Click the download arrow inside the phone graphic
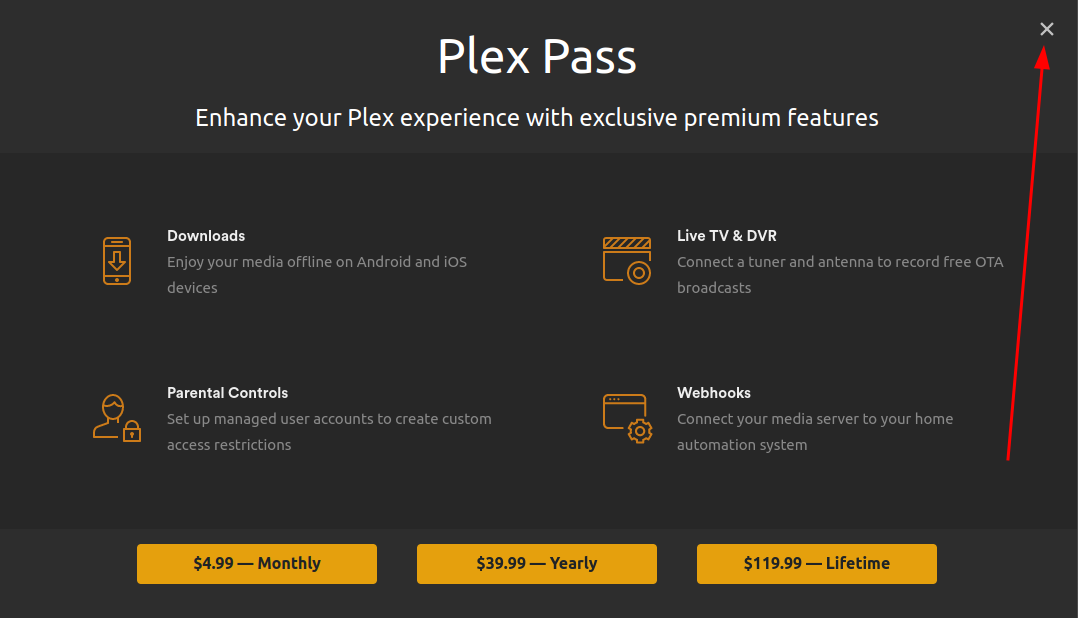This screenshot has height=618, width=1078. click(x=117, y=258)
